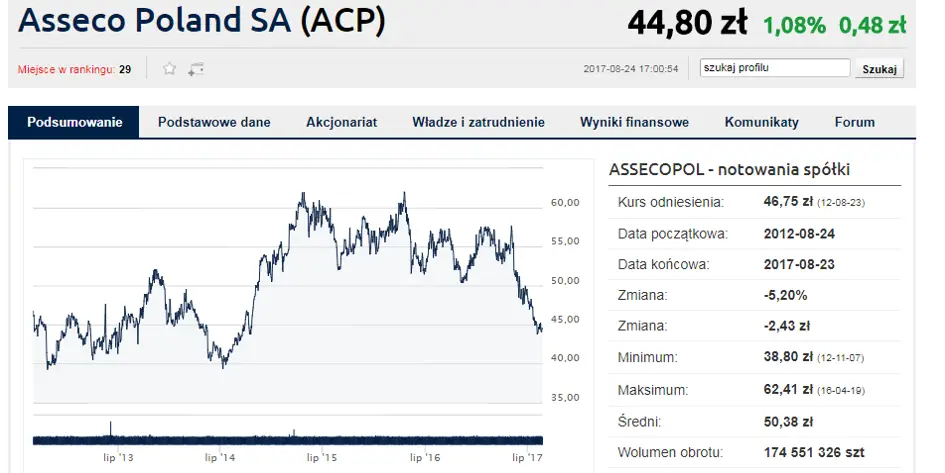Screen dimensions: 945x473
Task: Open the Podsumowanie tab
Action: (x=75, y=123)
